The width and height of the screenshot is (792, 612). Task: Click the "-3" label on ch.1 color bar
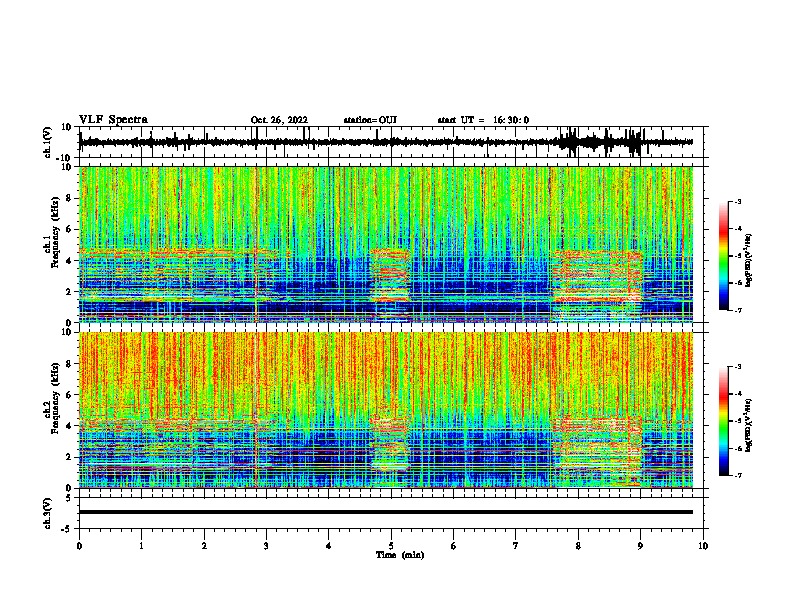point(737,201)
